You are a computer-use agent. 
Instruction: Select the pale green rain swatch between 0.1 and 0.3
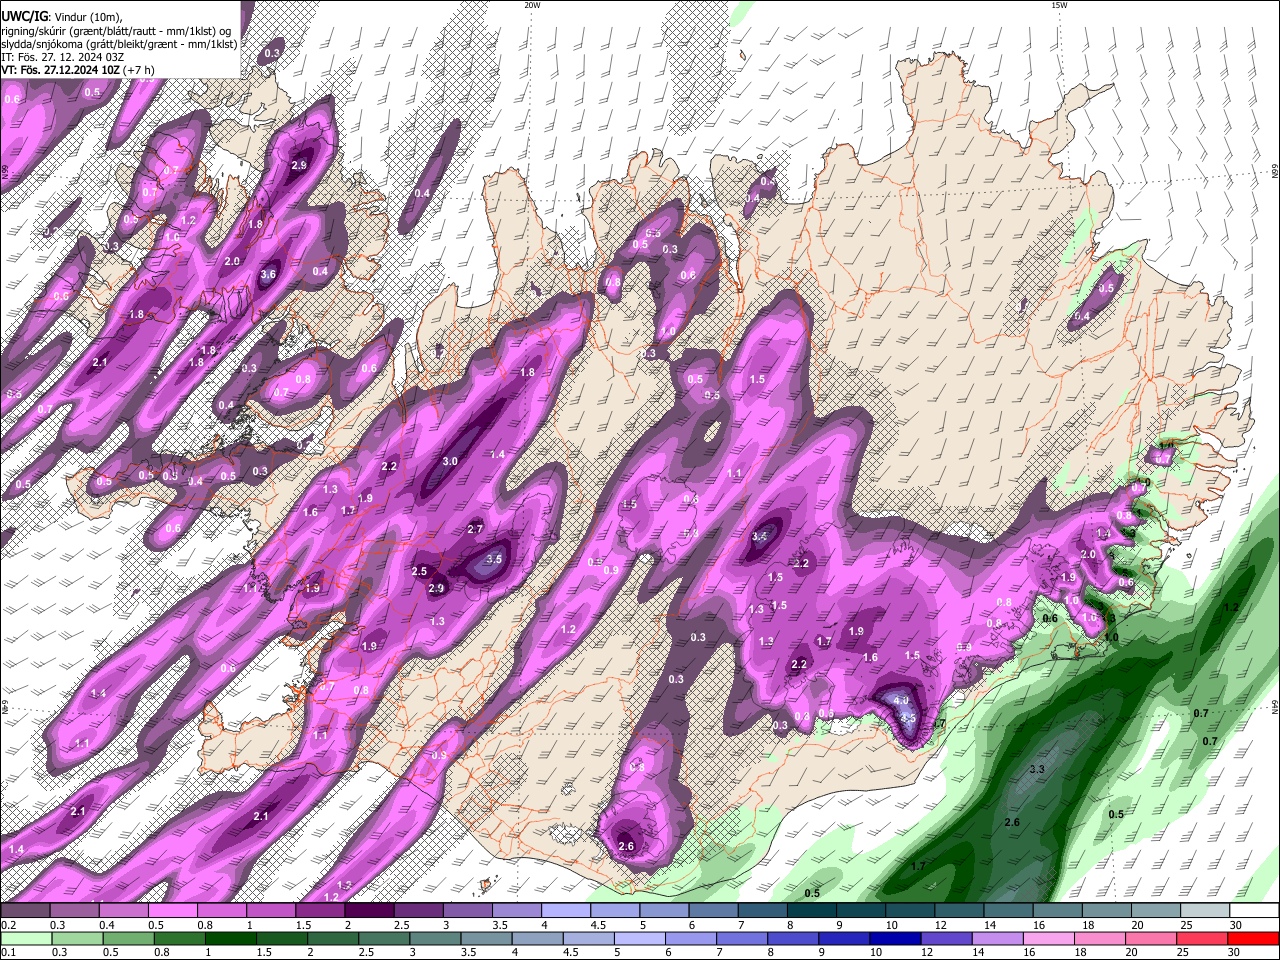tap(26, 938)
